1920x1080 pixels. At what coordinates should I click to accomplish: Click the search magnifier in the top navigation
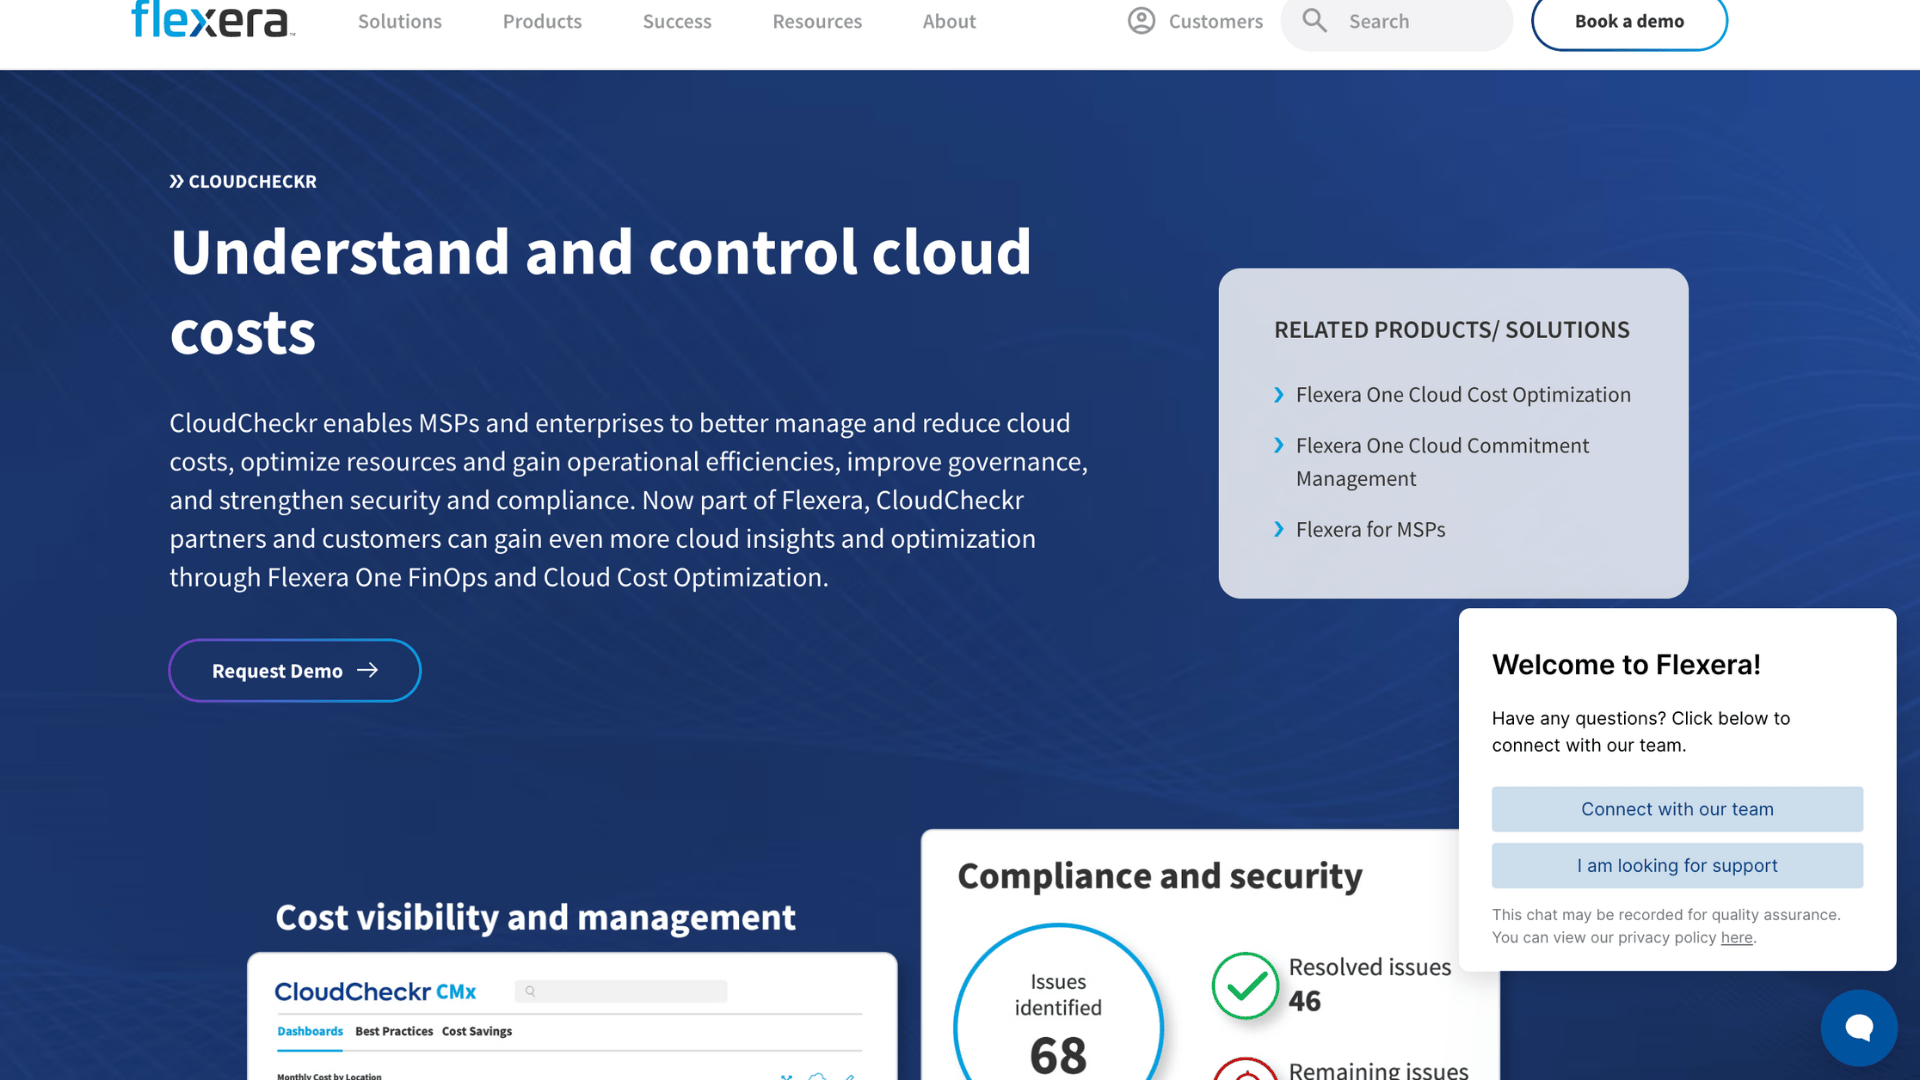click(1313, 21)
